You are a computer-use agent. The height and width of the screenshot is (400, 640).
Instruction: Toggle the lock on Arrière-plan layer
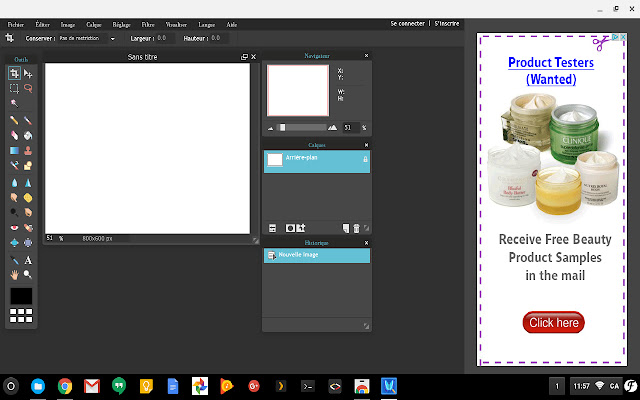365,159
